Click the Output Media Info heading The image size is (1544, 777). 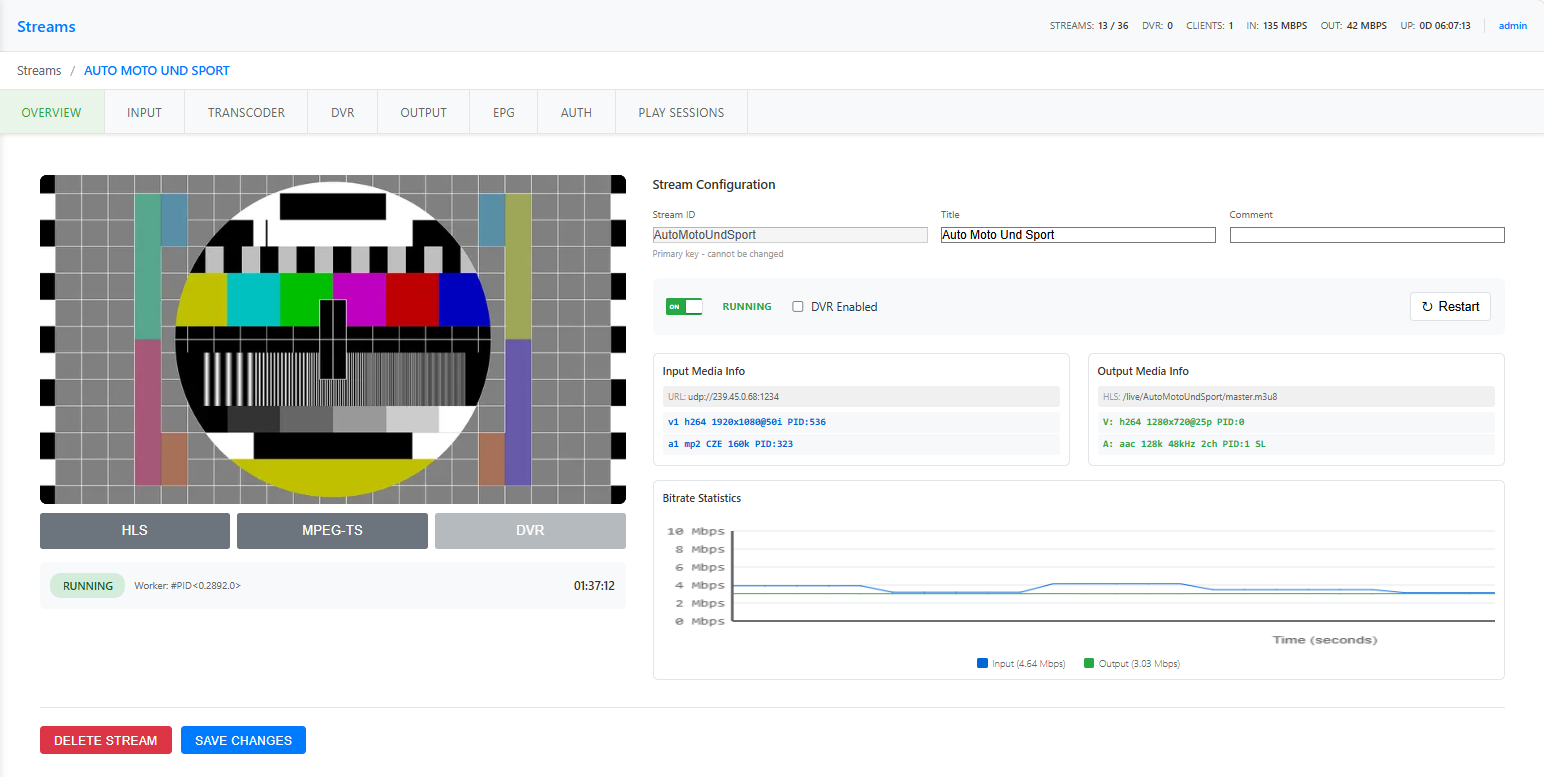click(x=1143, y=371)
